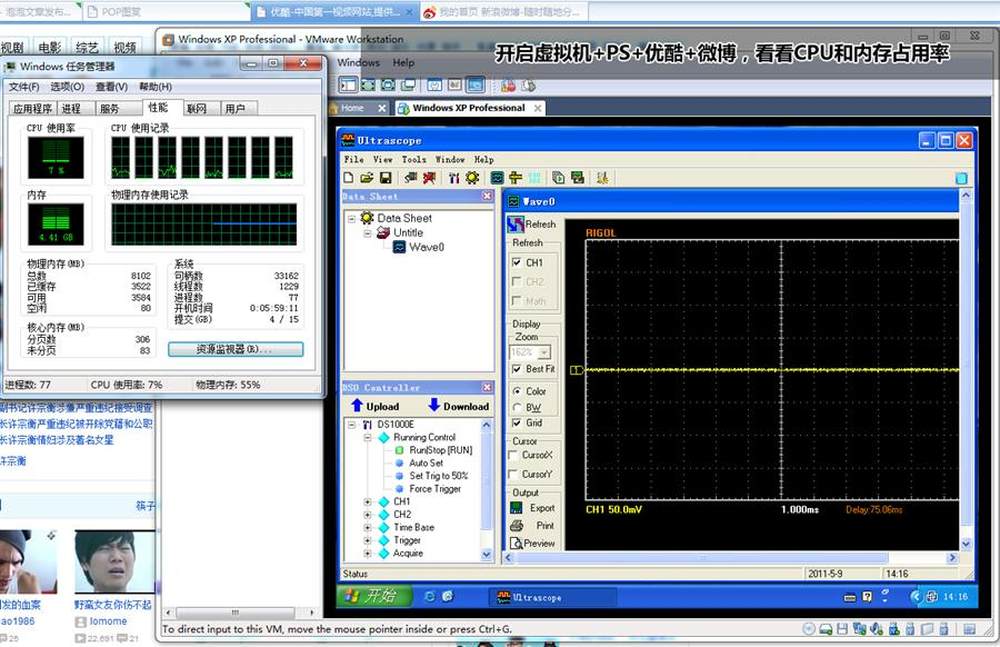The image size is (1000, 647).
Task: Expand the CH1 node in DSO Controller
Action: tap(367, 502)
